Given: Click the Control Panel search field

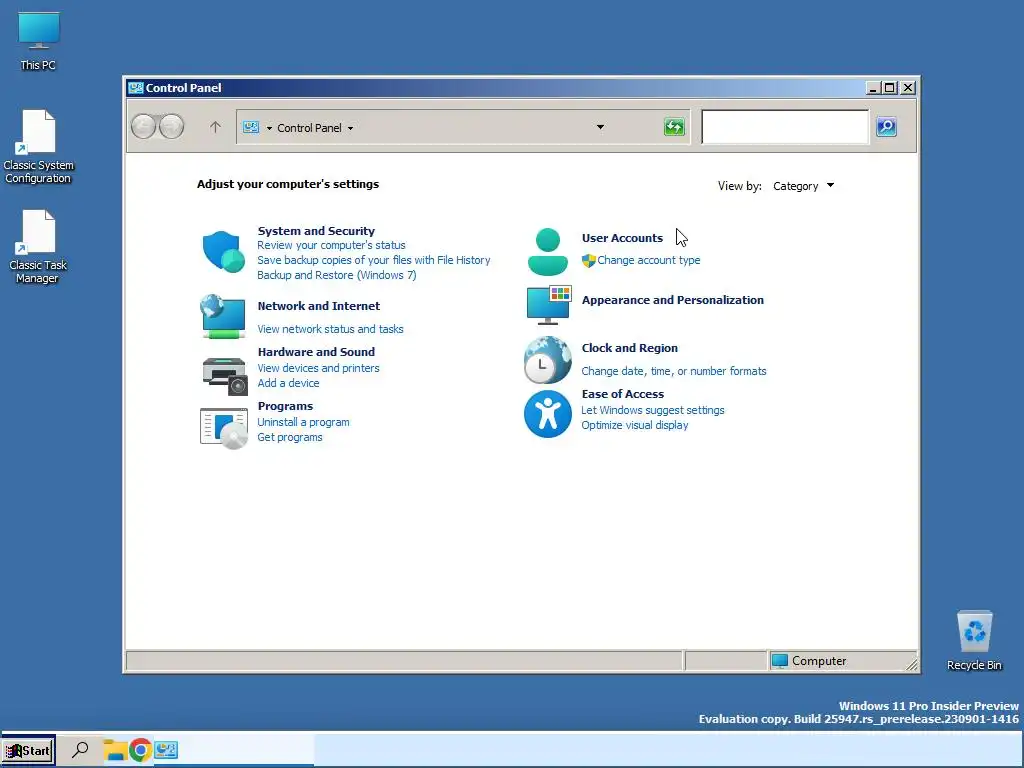Looking at the screenshot, I should pyautogui.click(x=785, y=127).
